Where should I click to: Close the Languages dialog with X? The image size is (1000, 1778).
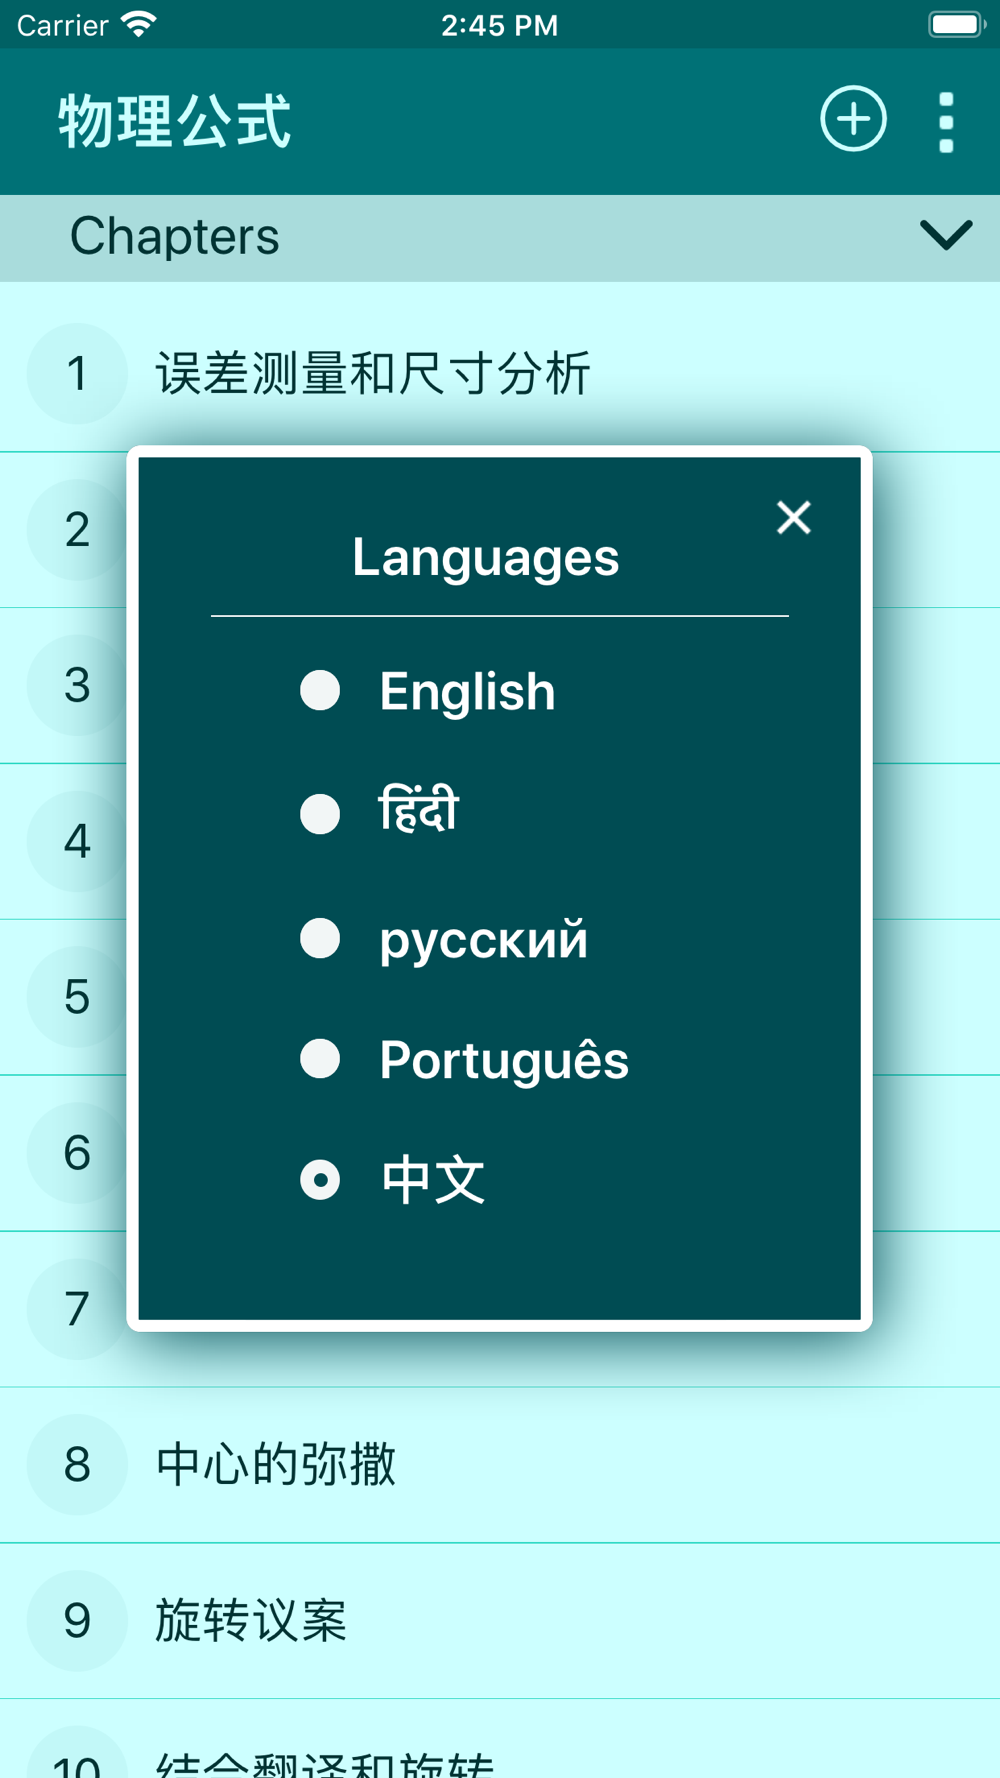794,517
